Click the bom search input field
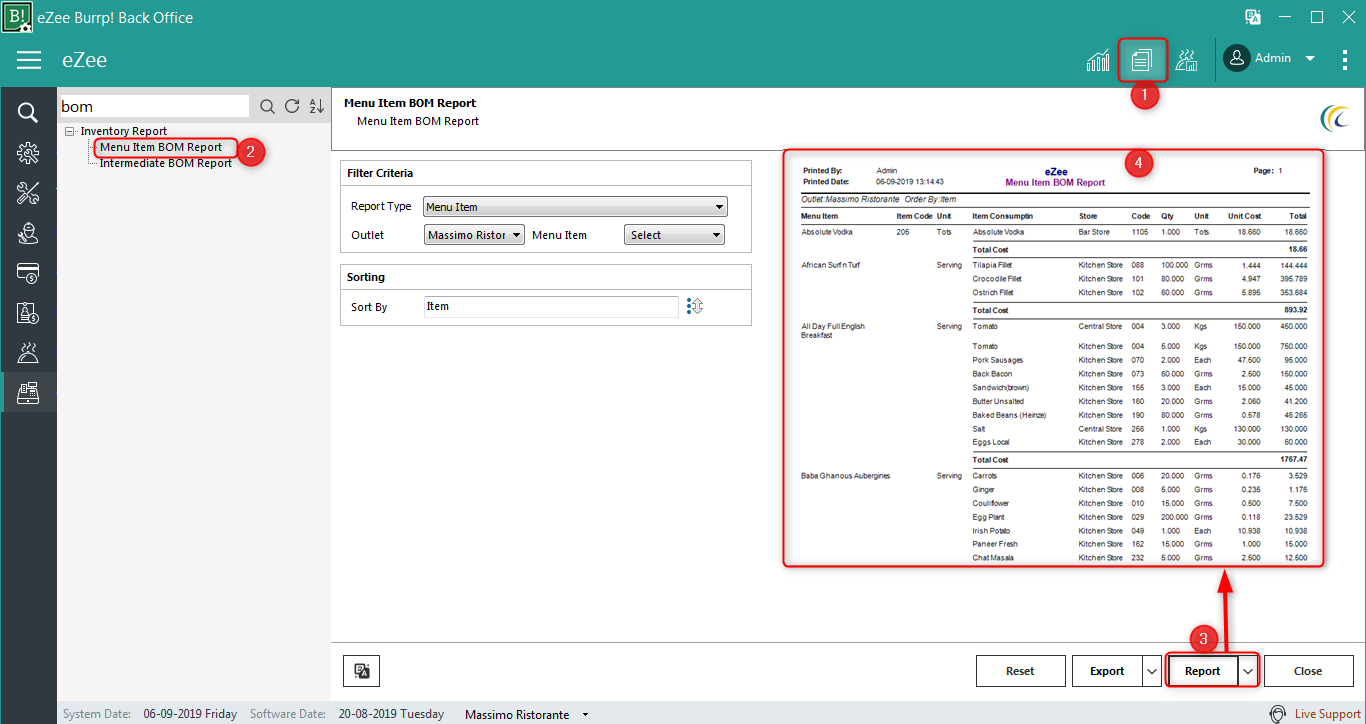The width and height of the screenshot is (1366, 724). 154,107
